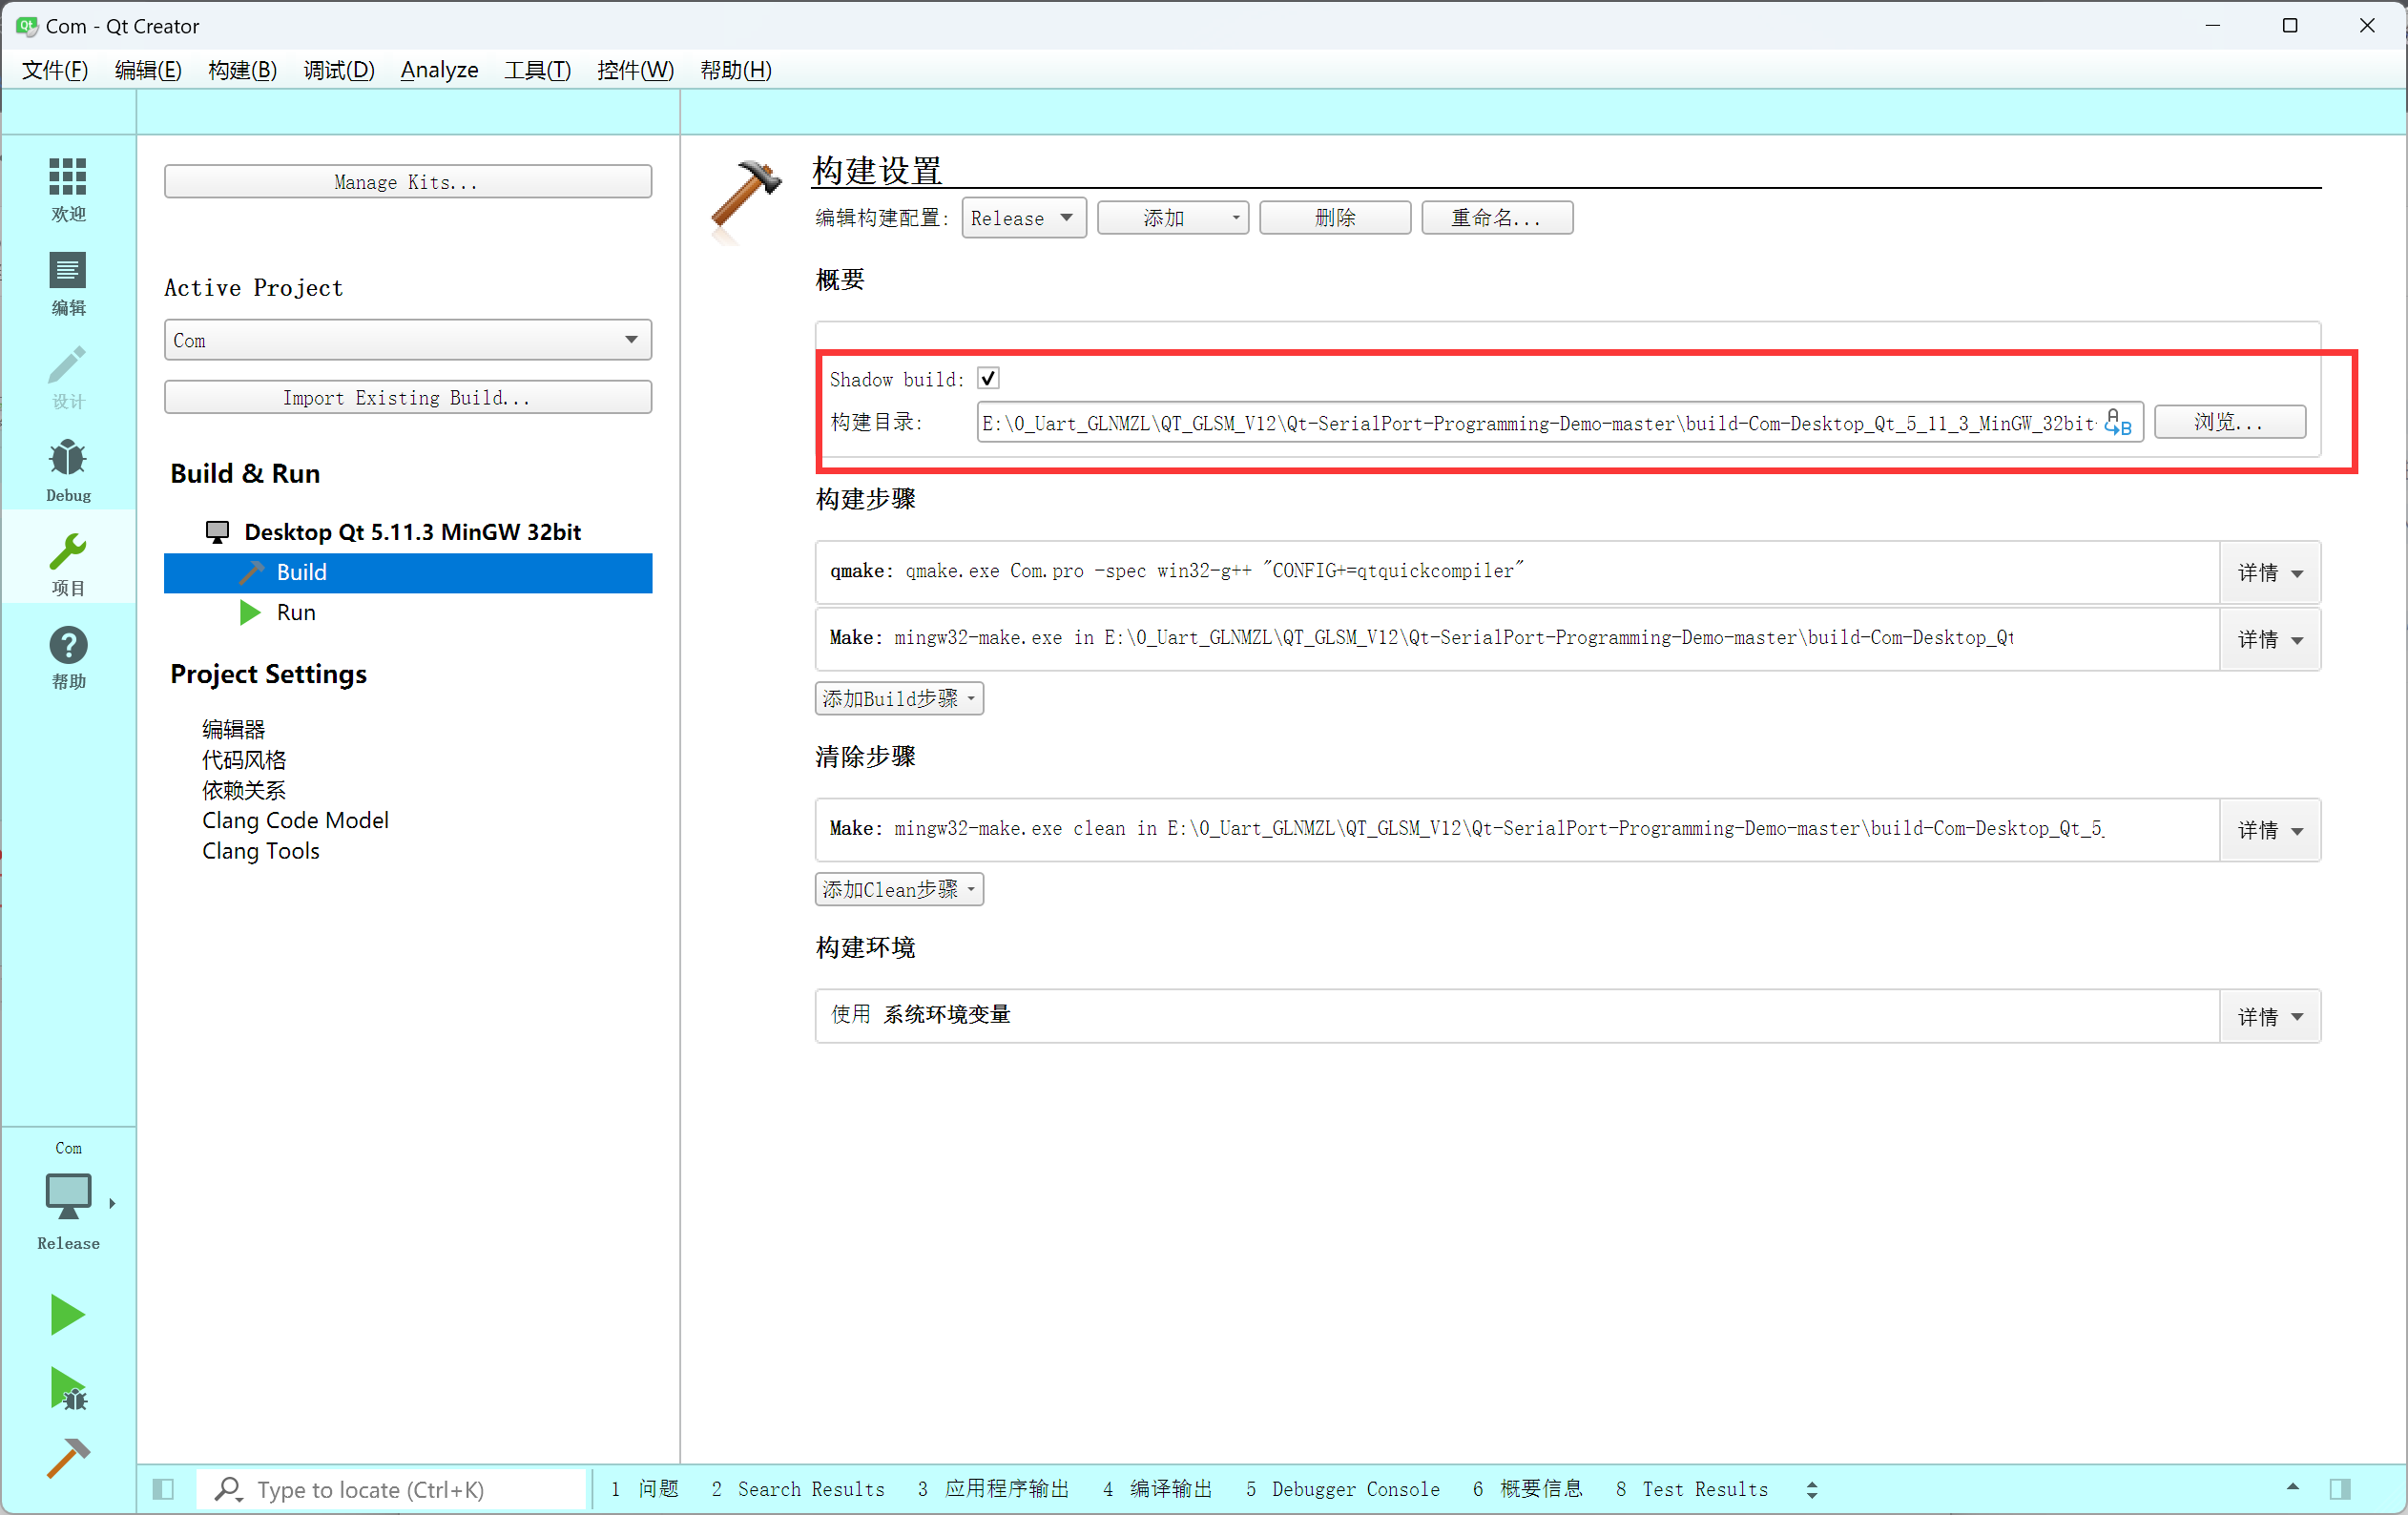
Task: Click variable chooser icon in build directory field
Action: [x=2117, y=423]
